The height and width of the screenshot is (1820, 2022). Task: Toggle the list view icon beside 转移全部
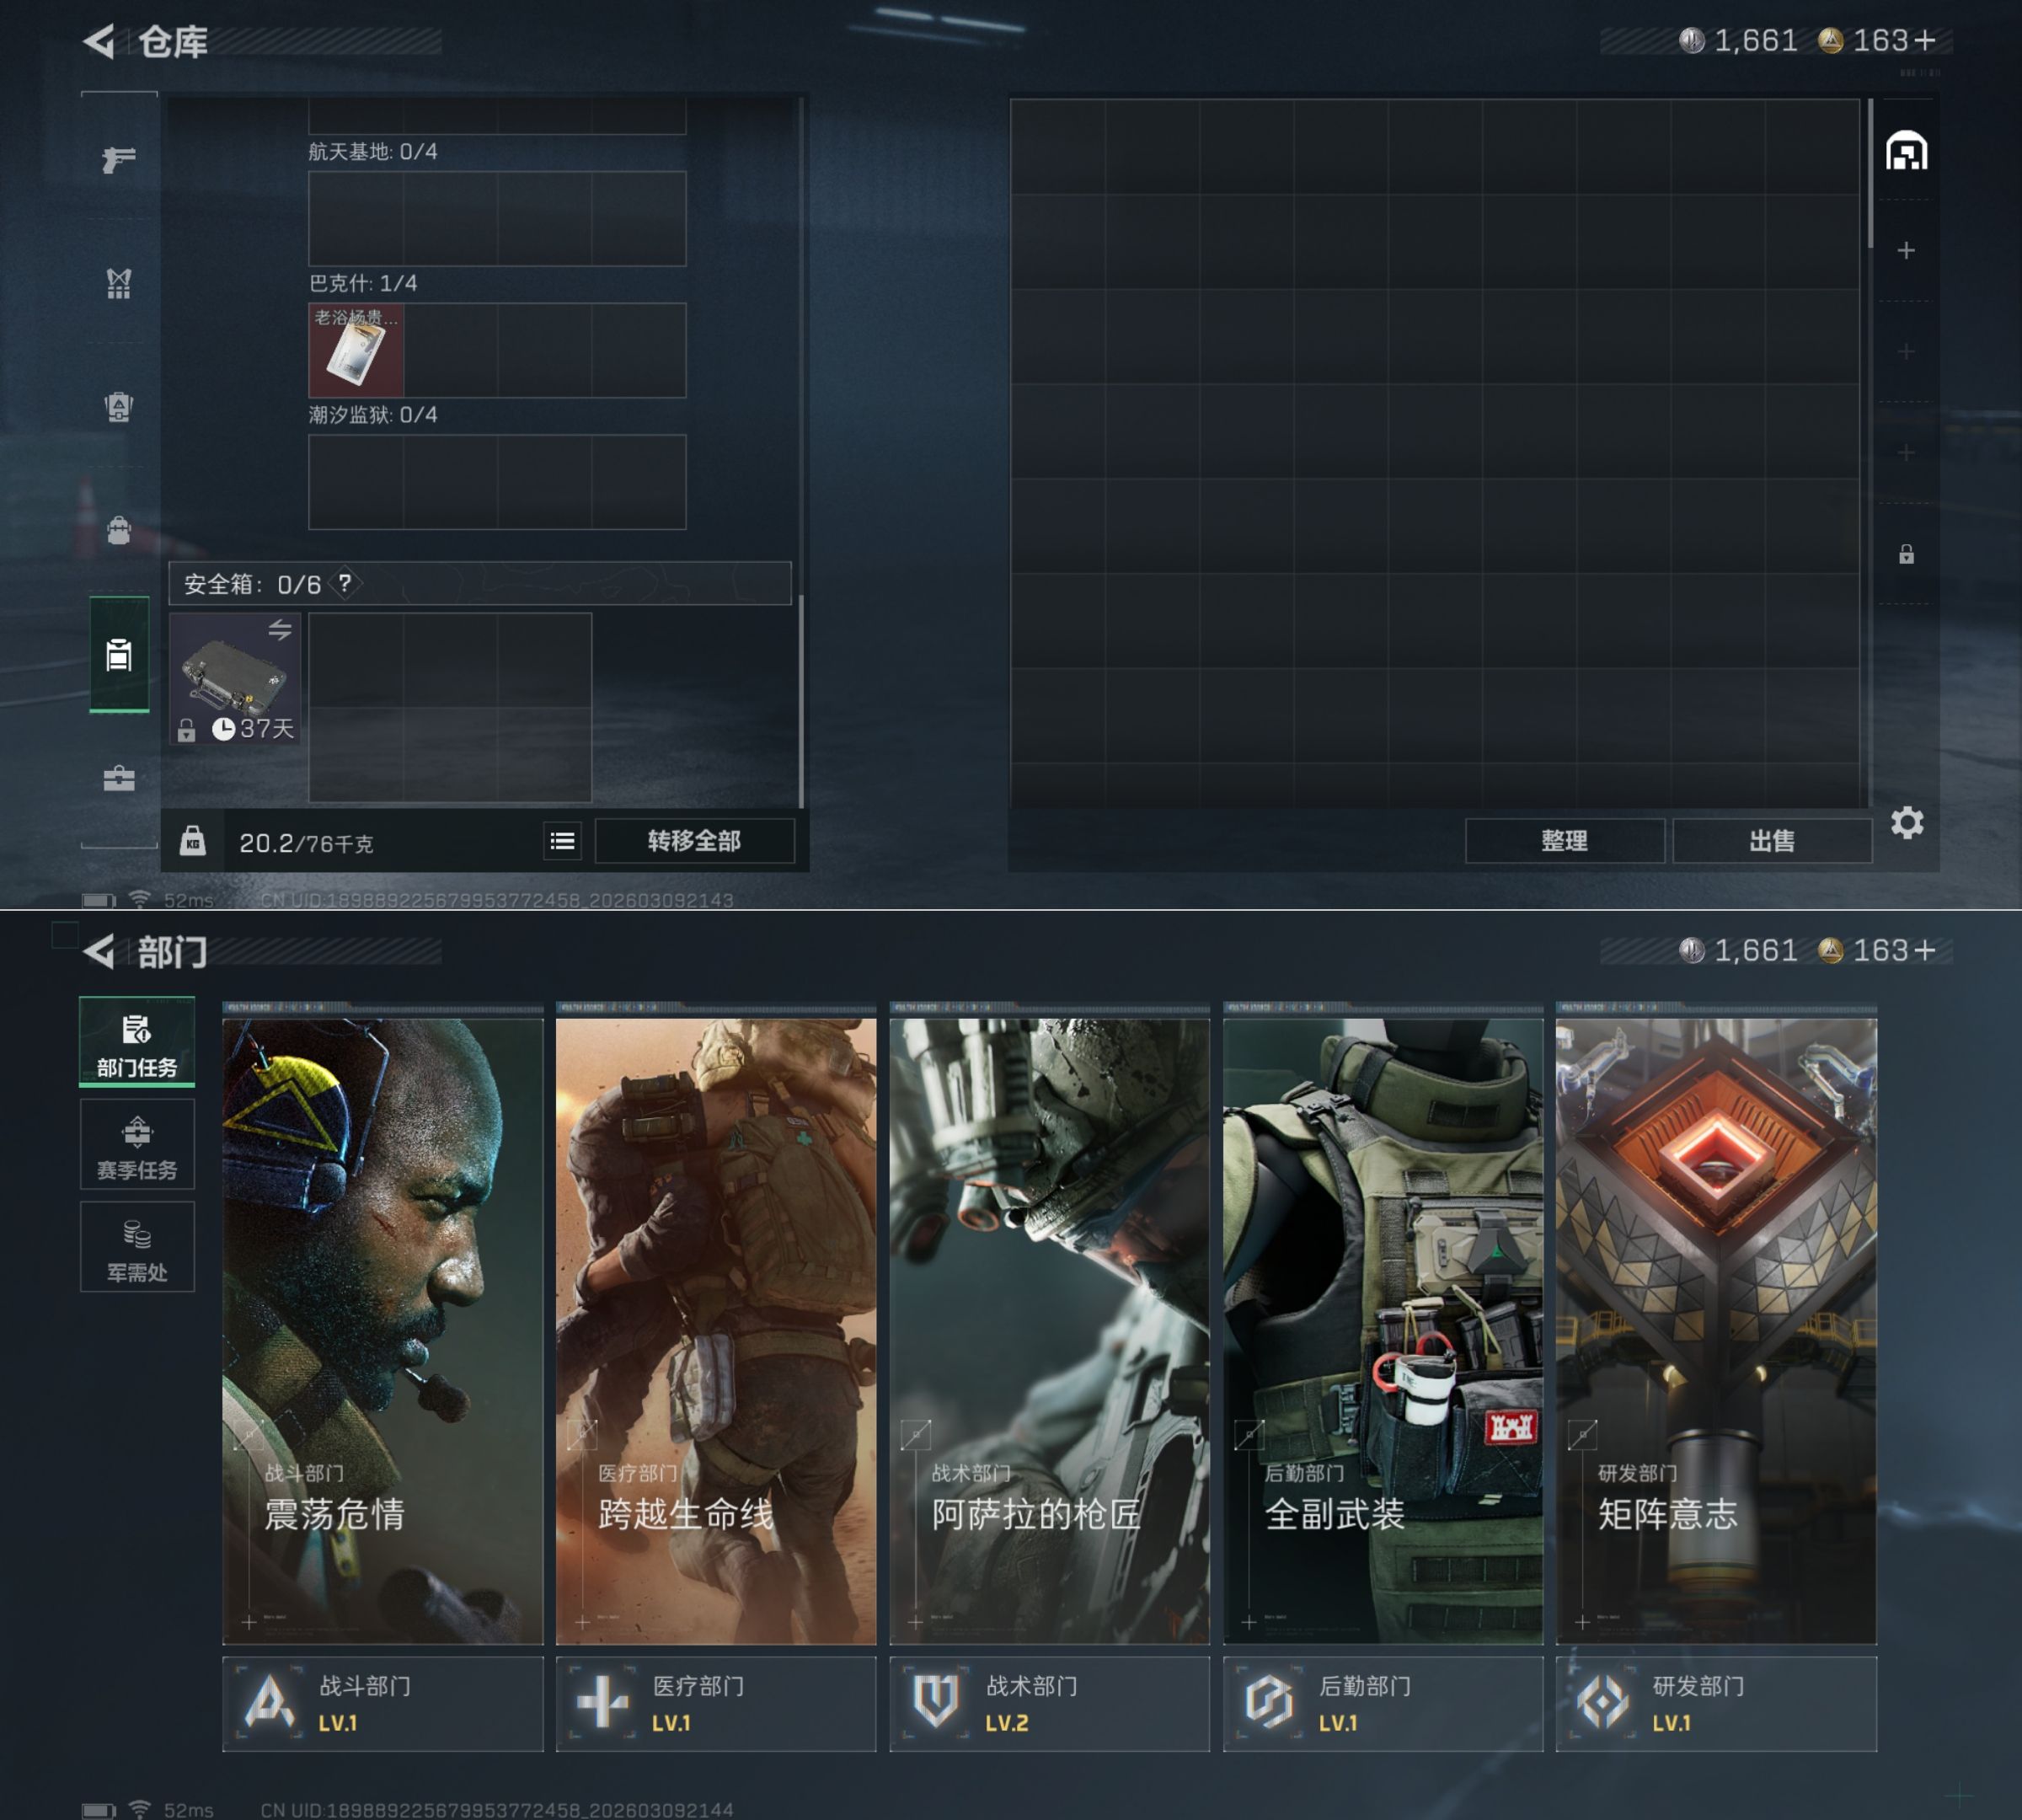click(562, 841)
